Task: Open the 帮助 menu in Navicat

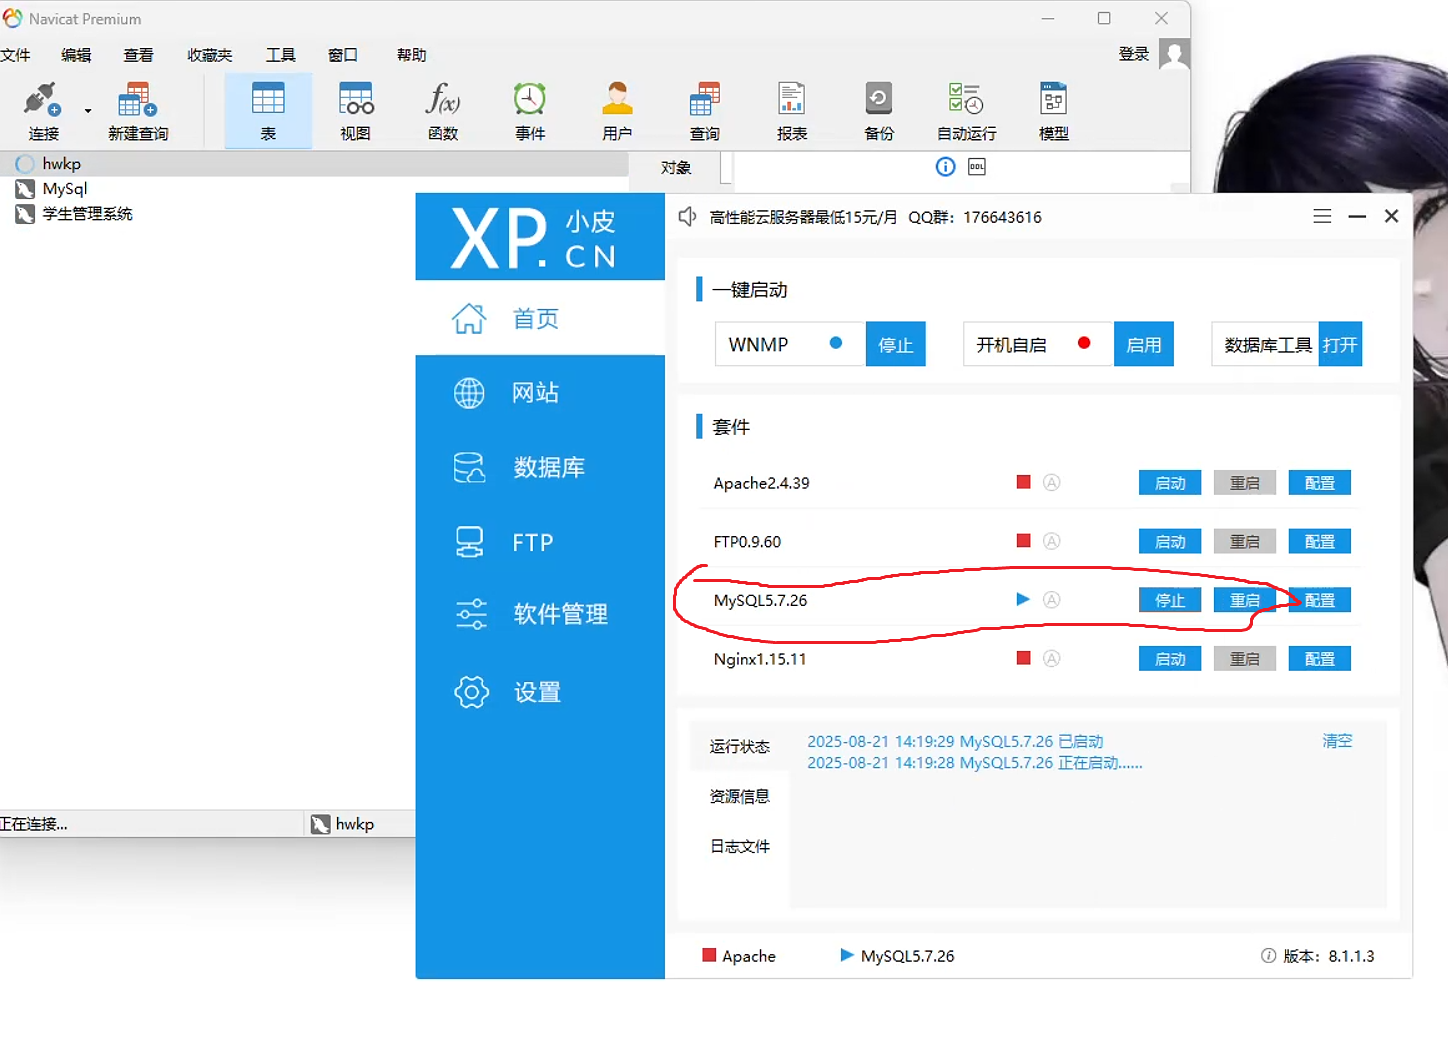Action: pos(411,55)
